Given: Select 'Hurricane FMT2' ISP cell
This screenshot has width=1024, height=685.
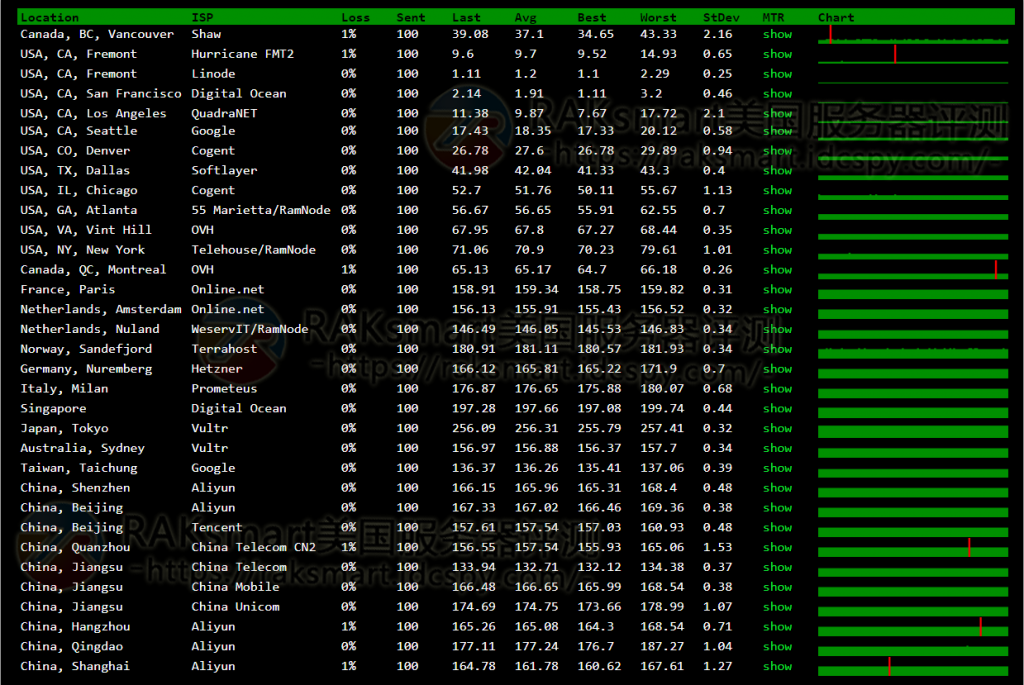Looking at the screenshot, I should (x=242, y=54).
